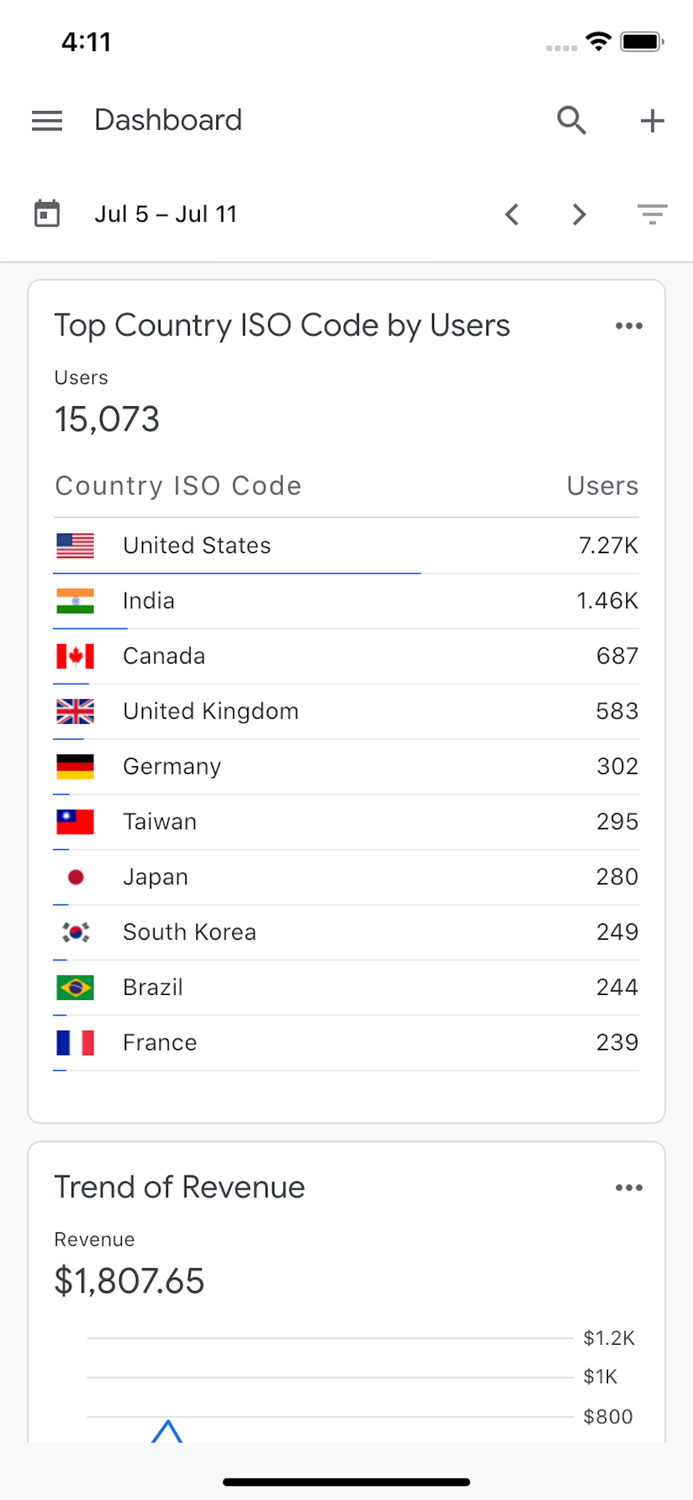Open the navigation hamburger menu
This screenshot has height=1500, width=693.
pyautogui.click(x=46, y=120)
